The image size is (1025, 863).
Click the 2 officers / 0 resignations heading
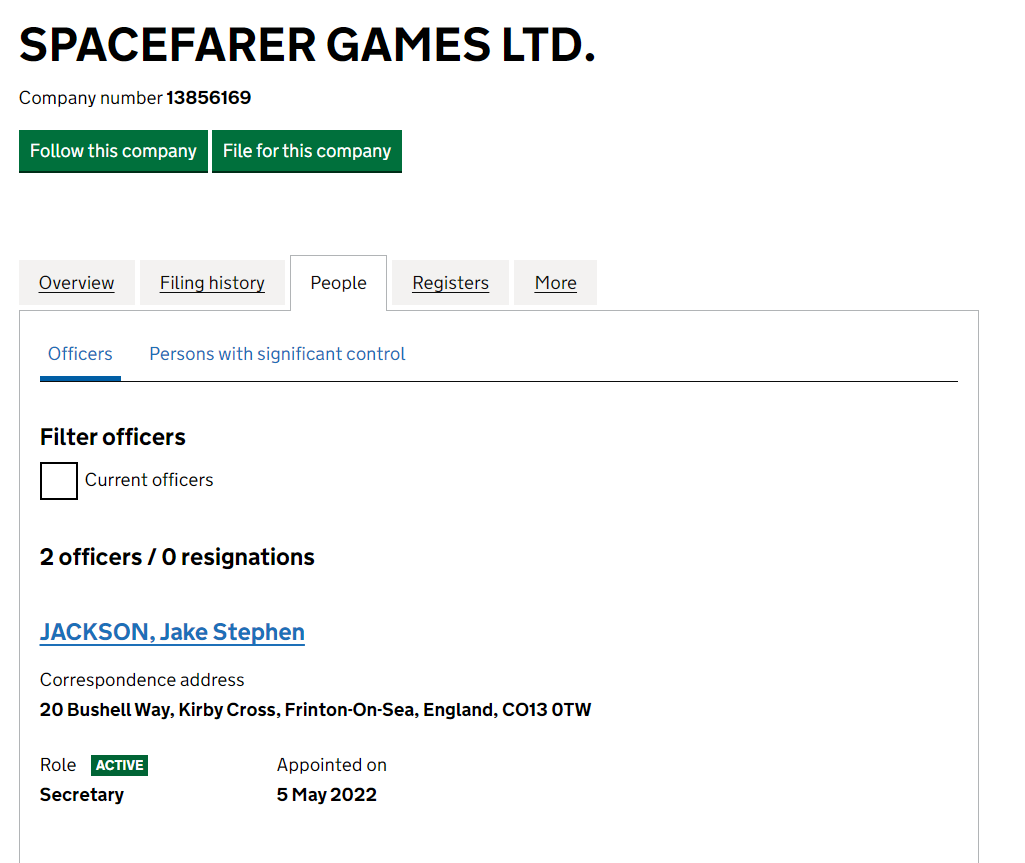[177, 557]
